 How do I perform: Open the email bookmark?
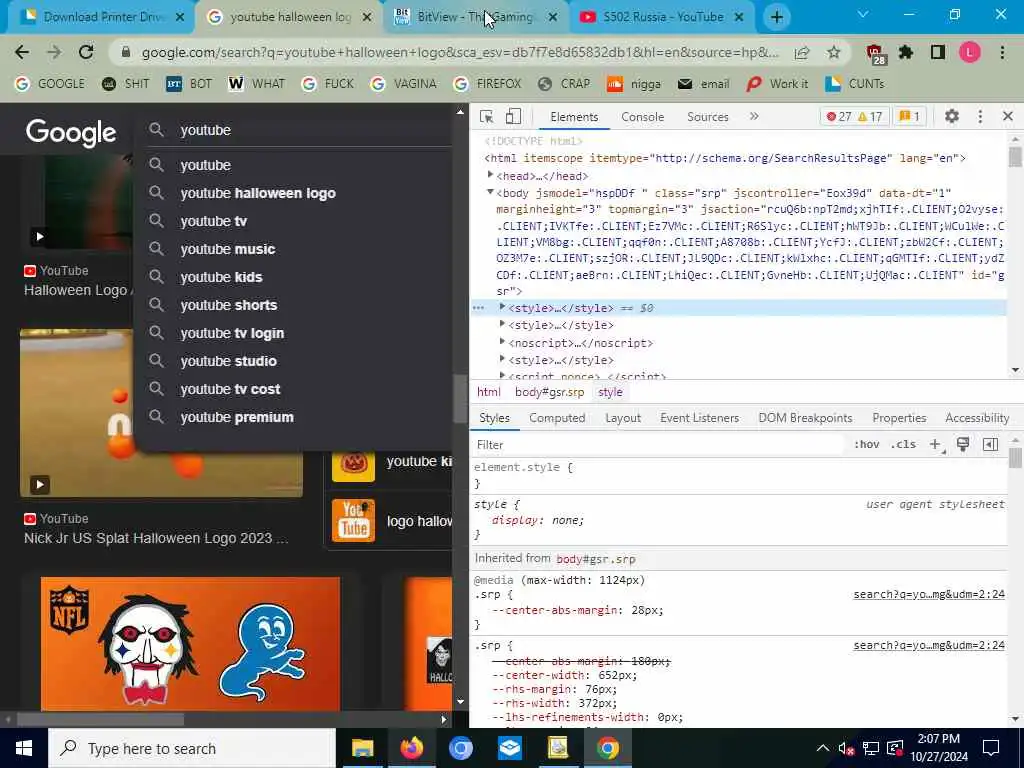tap(703, 84)
